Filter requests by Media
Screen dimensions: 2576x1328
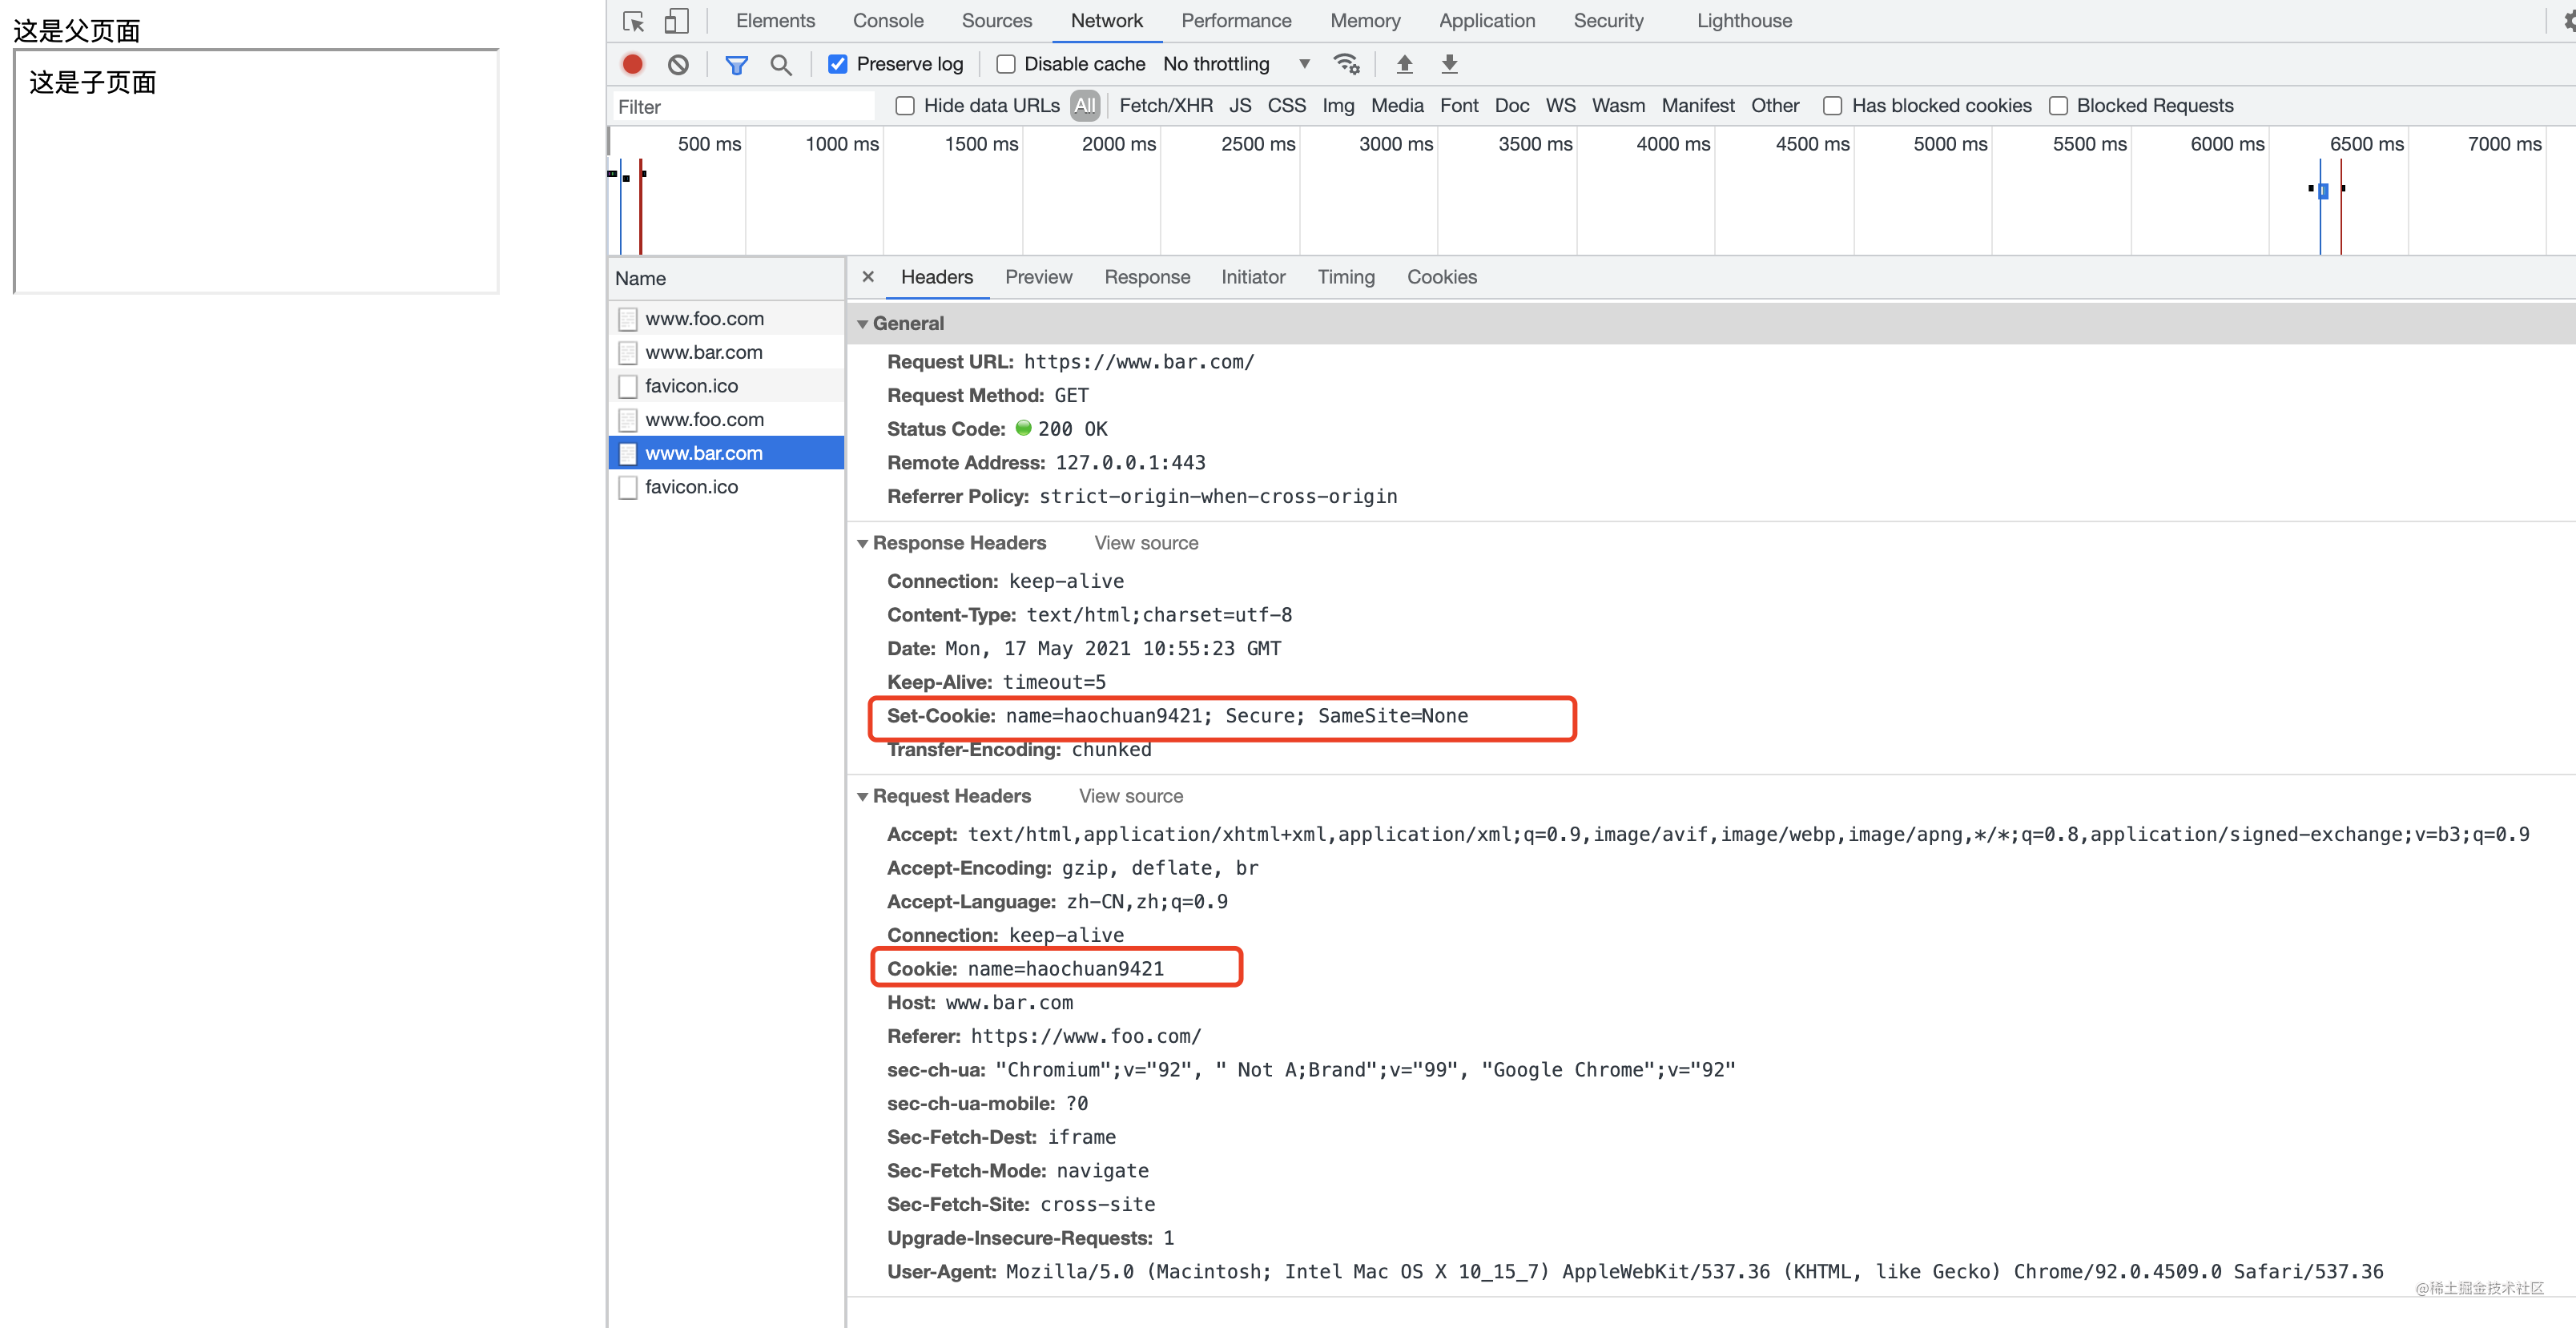tap(1397, 106)
